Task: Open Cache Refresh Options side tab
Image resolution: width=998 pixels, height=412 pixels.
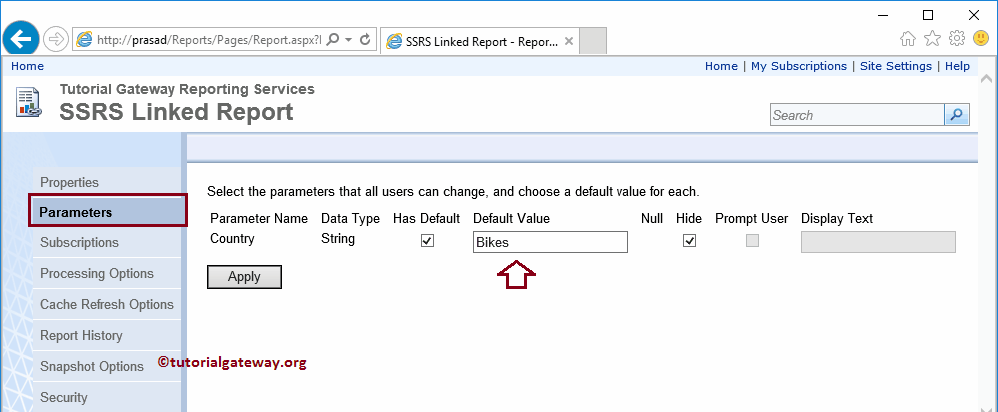Action: point(107,304)
